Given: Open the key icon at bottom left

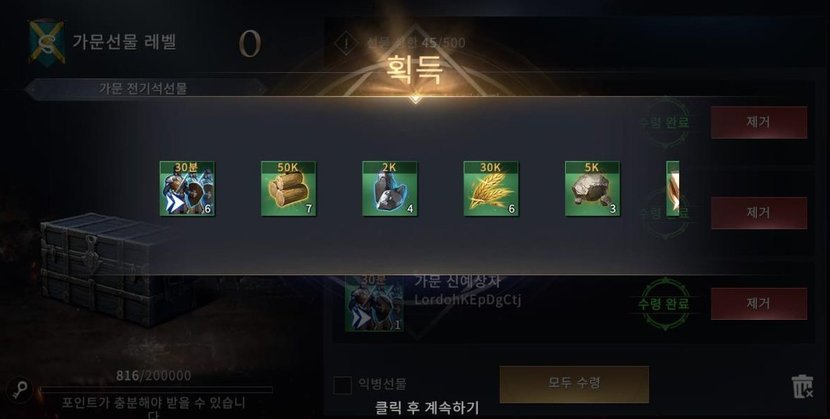Looking at the screenshot, I should 21,389.
